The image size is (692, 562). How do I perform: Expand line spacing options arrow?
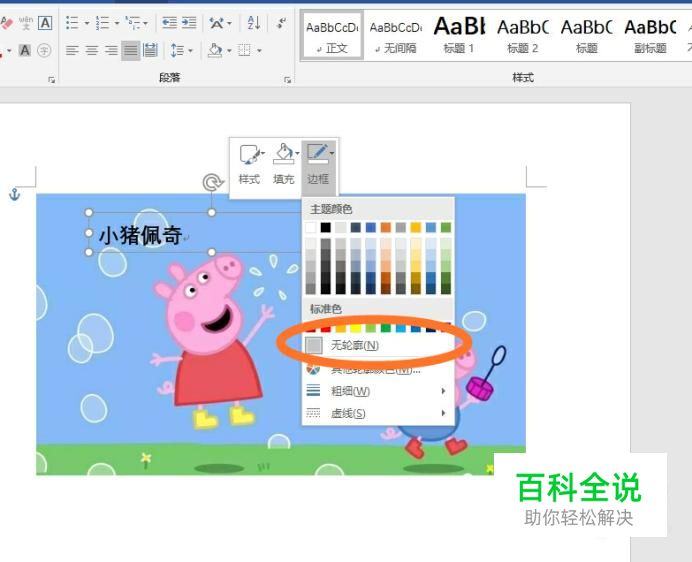pos(191,51)
